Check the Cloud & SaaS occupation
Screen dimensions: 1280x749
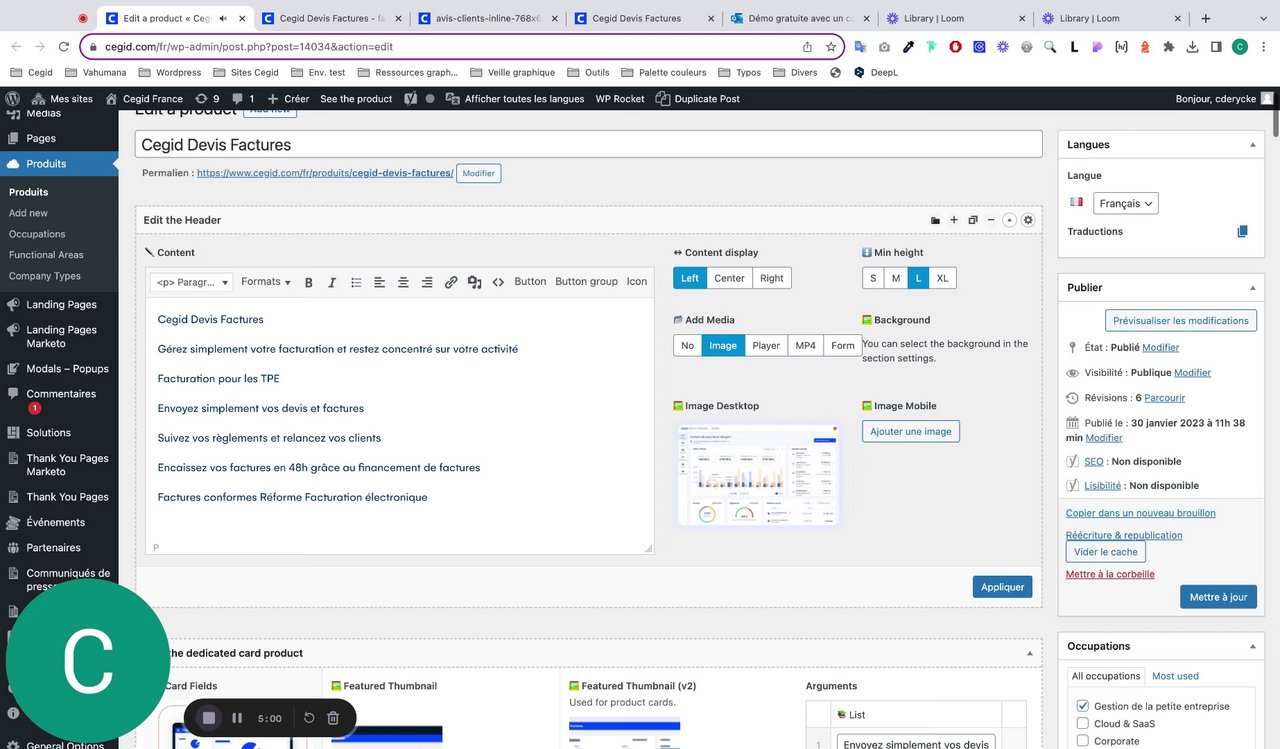(1083, 724)
